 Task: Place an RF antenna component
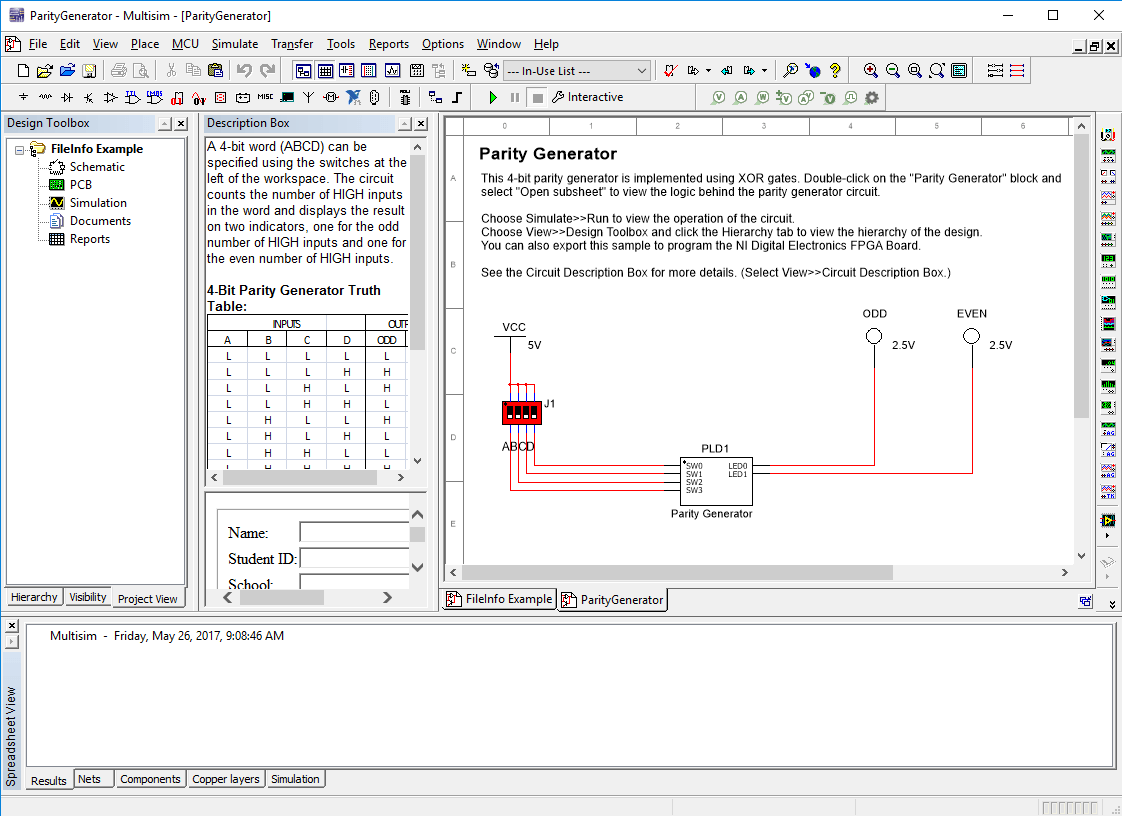pyautogui.click(x=308, y=97)
